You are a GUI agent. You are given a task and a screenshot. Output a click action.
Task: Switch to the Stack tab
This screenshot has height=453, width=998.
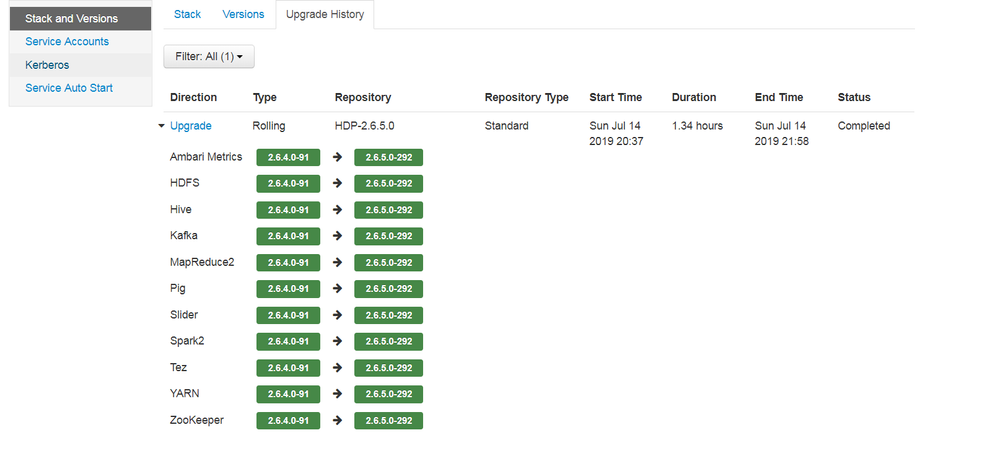pos(187,14)
